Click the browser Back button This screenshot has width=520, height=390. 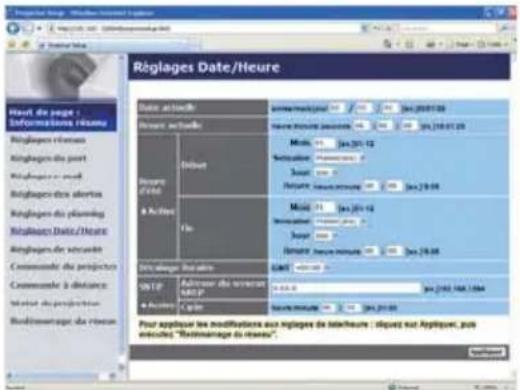13,28
